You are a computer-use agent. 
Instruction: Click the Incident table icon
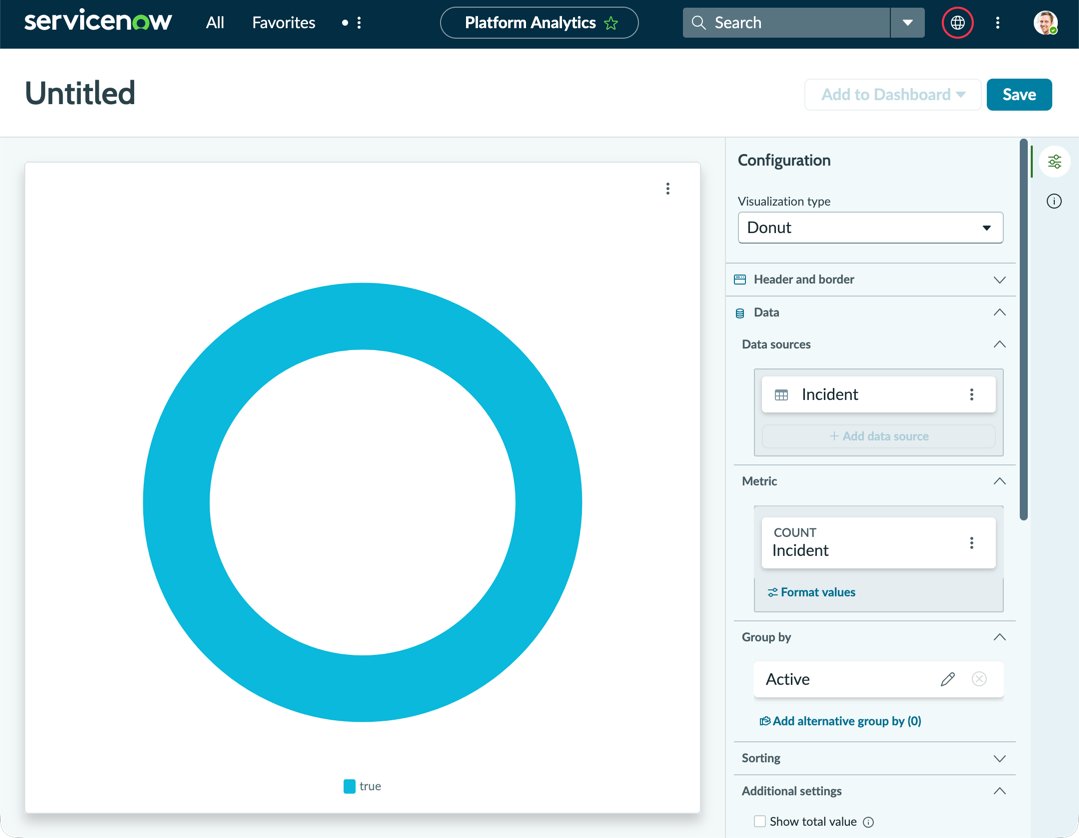(782, 395)
